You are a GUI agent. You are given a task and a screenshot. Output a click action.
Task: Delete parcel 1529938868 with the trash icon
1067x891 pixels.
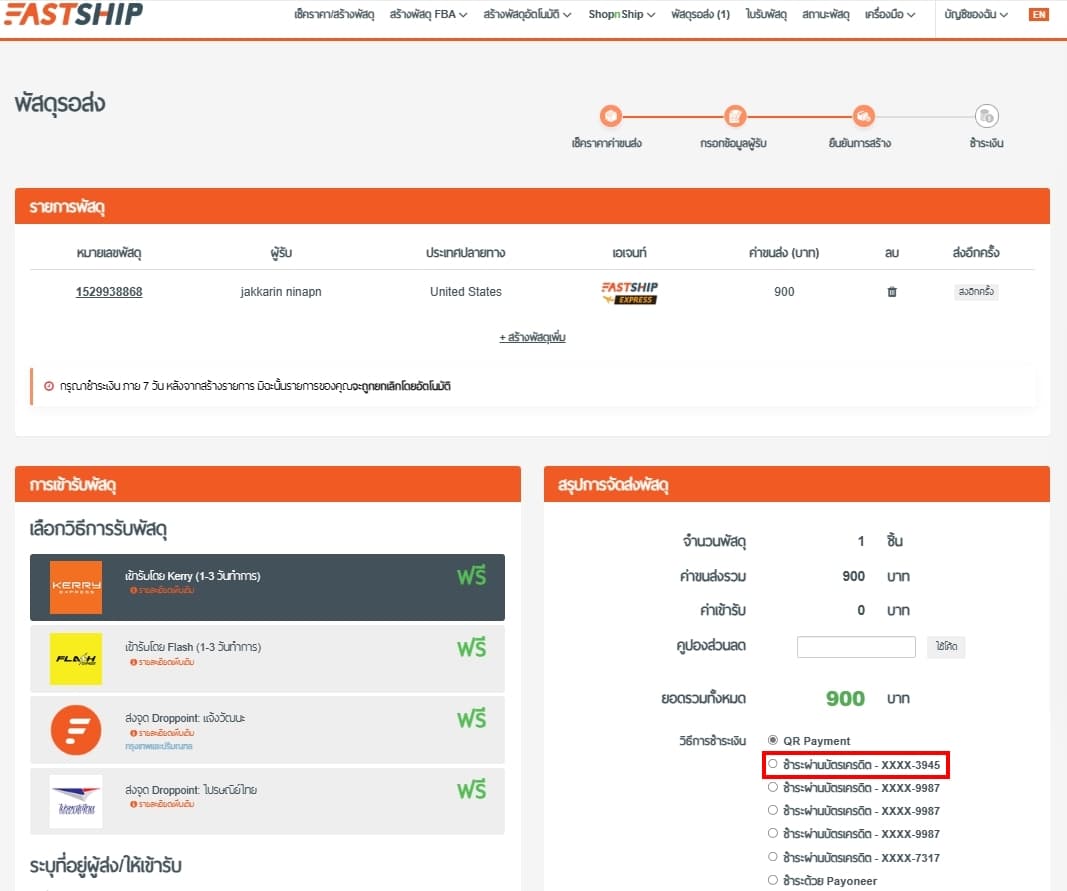(891, 292)
